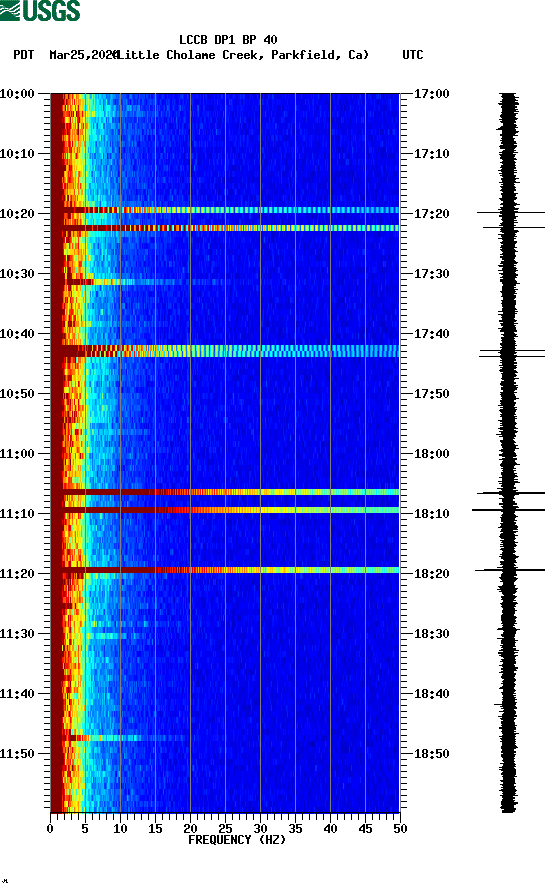Click the '10:50' PDT time label
This screenshot has width=552, height=892.
tap(17, 394)
